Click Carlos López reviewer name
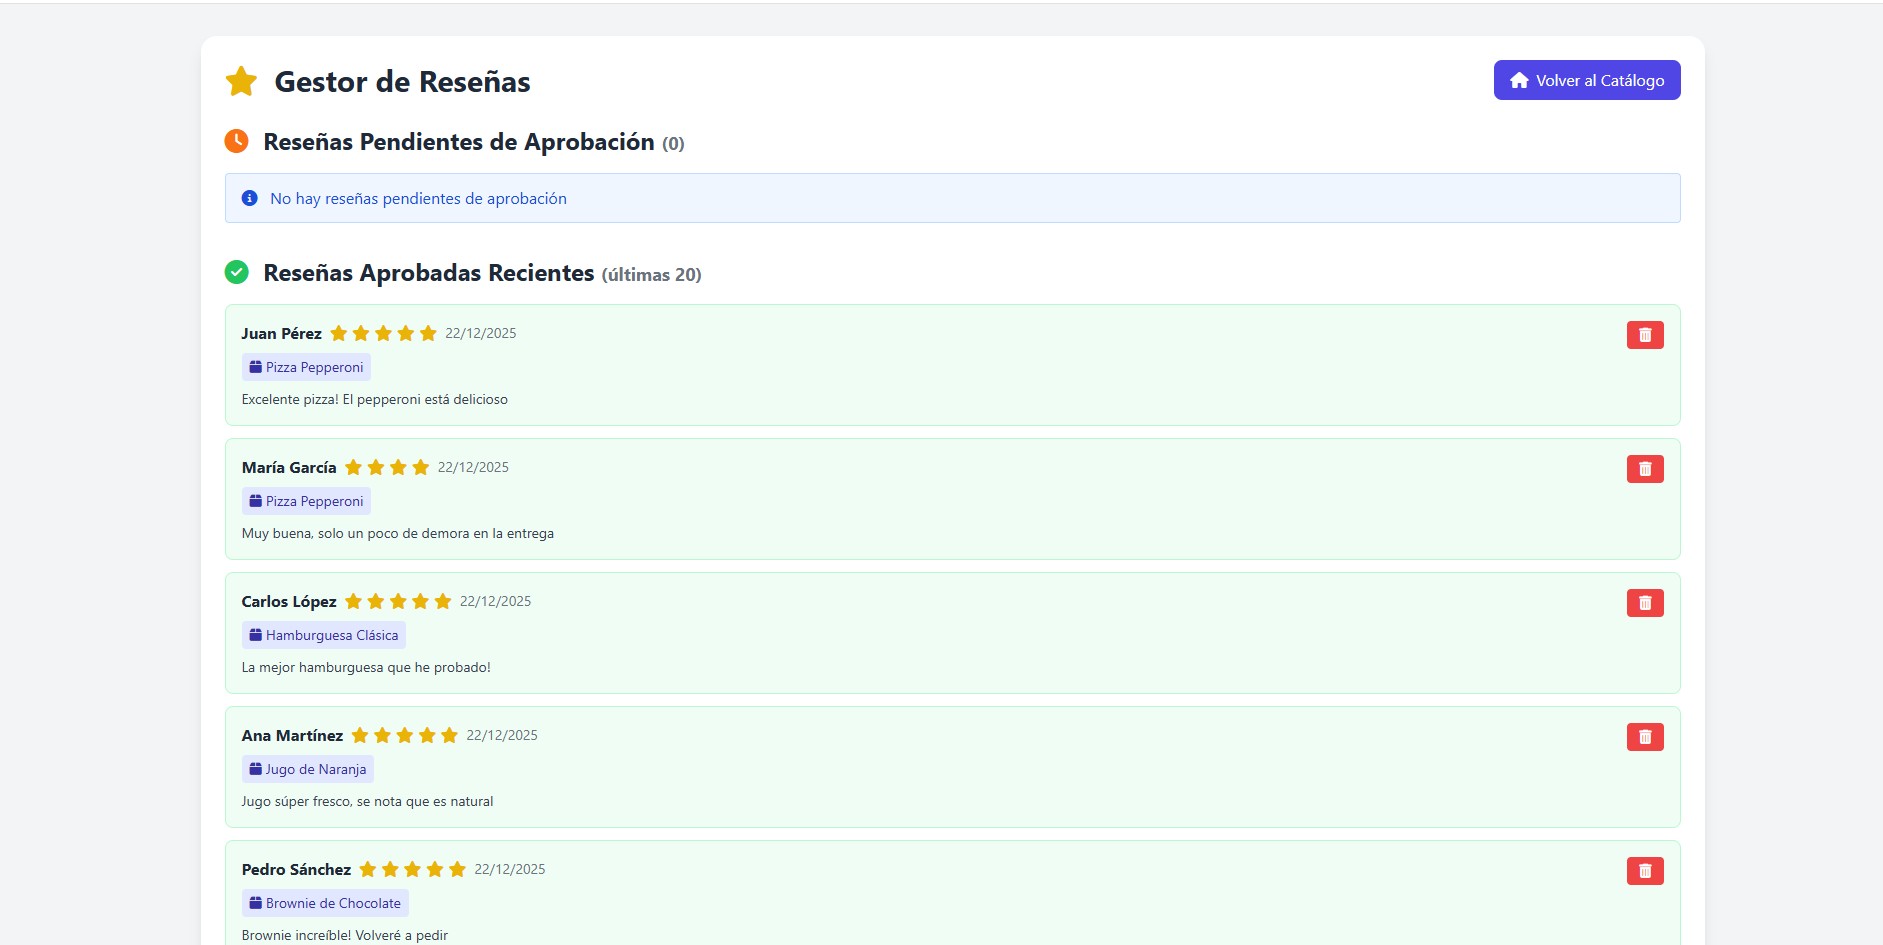Viewport: 1883px width, 945px height. point(288,601)
